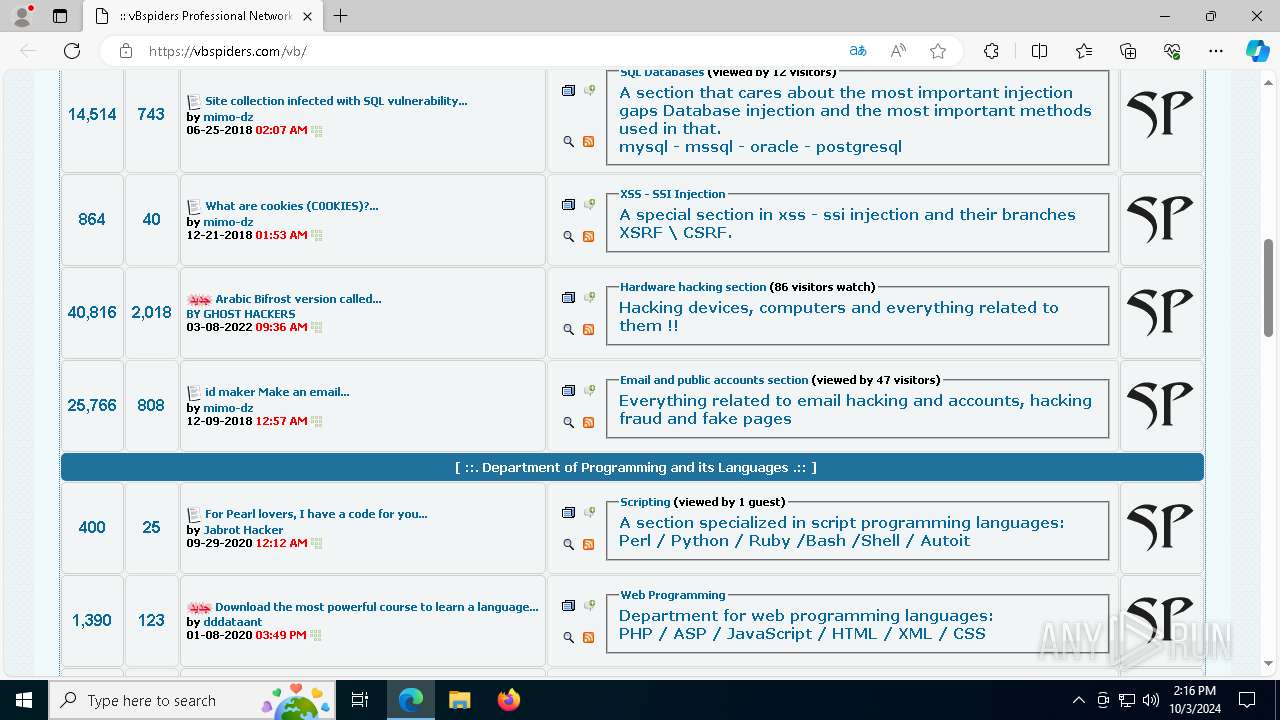
Task: Open thread "Arabic Bifrost version called..."
Action: point(298,299)
